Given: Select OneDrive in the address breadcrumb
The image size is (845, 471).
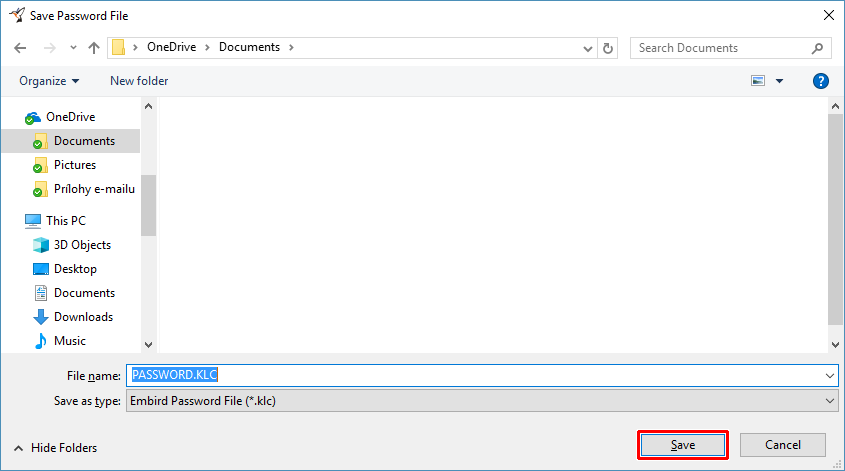Looking at the screenshot, I should click(171, 47).
